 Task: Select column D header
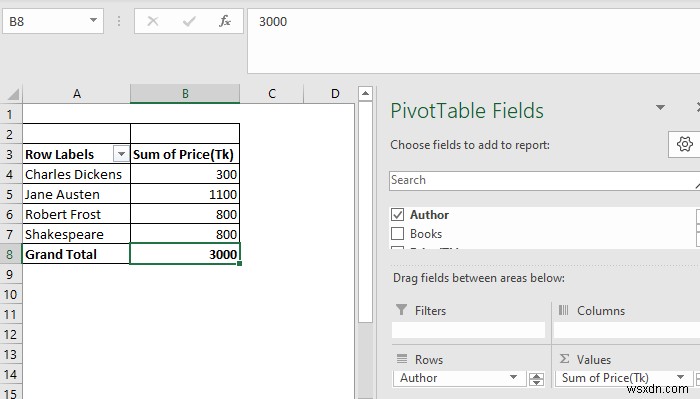pos(335,94)
